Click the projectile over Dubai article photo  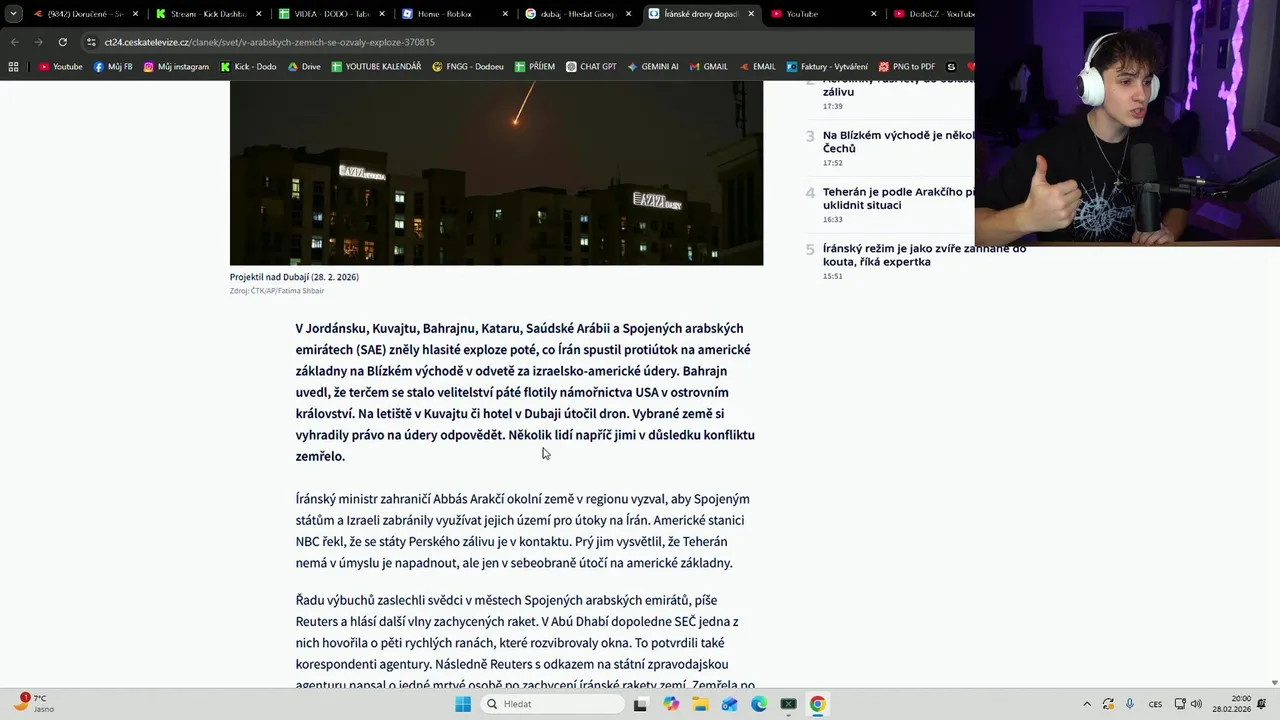click(x=496, y=172)
